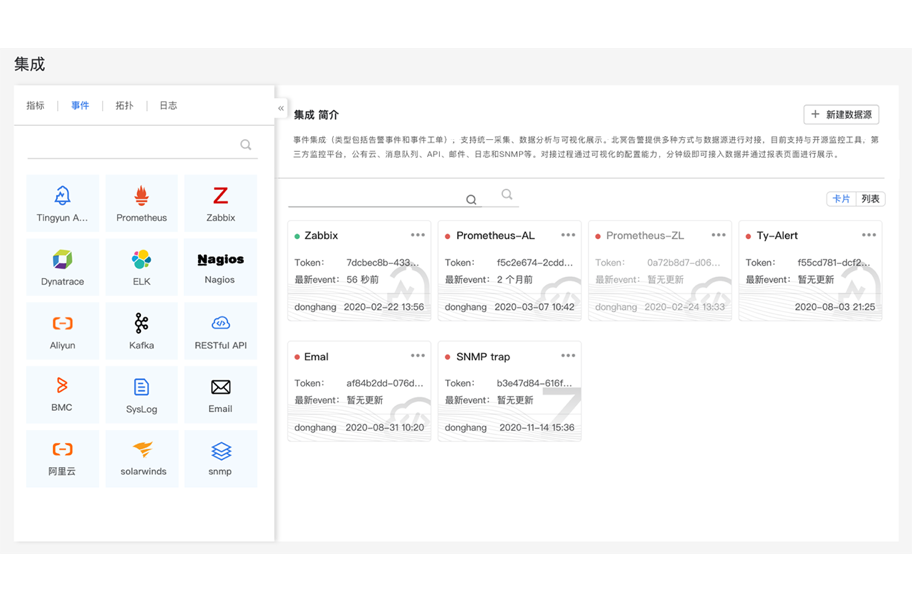This screenshot has height=600, width=912.
Task: Open the more menu on Prometheus-AL card
Action: pyautogui.click(x=568, y=235)
